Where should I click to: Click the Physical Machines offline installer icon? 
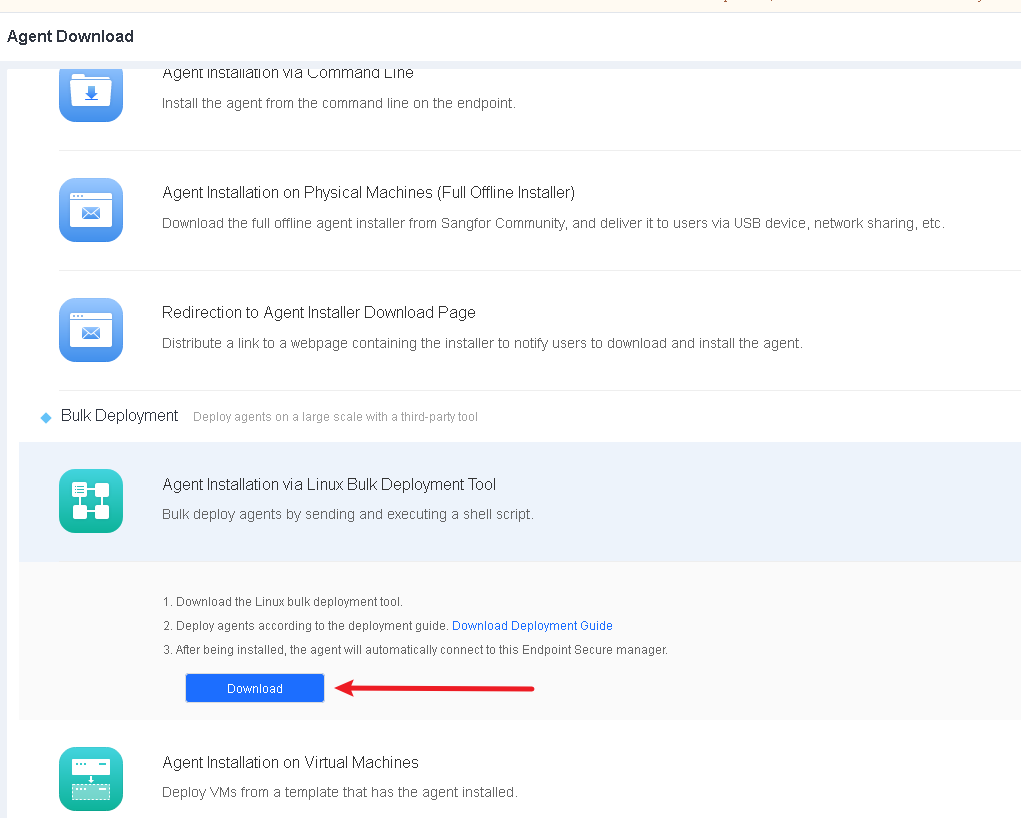tap(91, 210)
